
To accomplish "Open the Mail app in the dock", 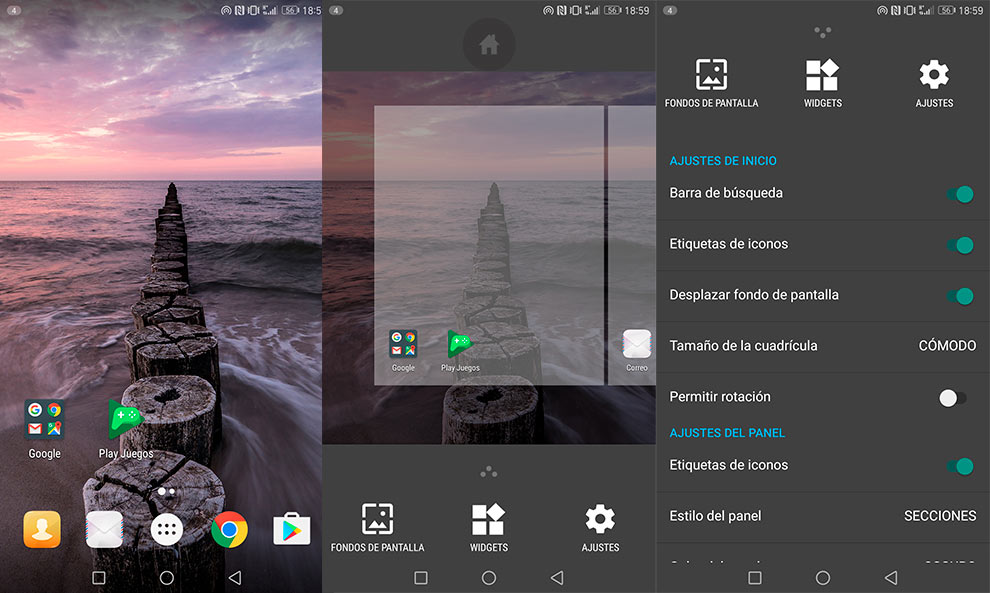I will point(104,527).
